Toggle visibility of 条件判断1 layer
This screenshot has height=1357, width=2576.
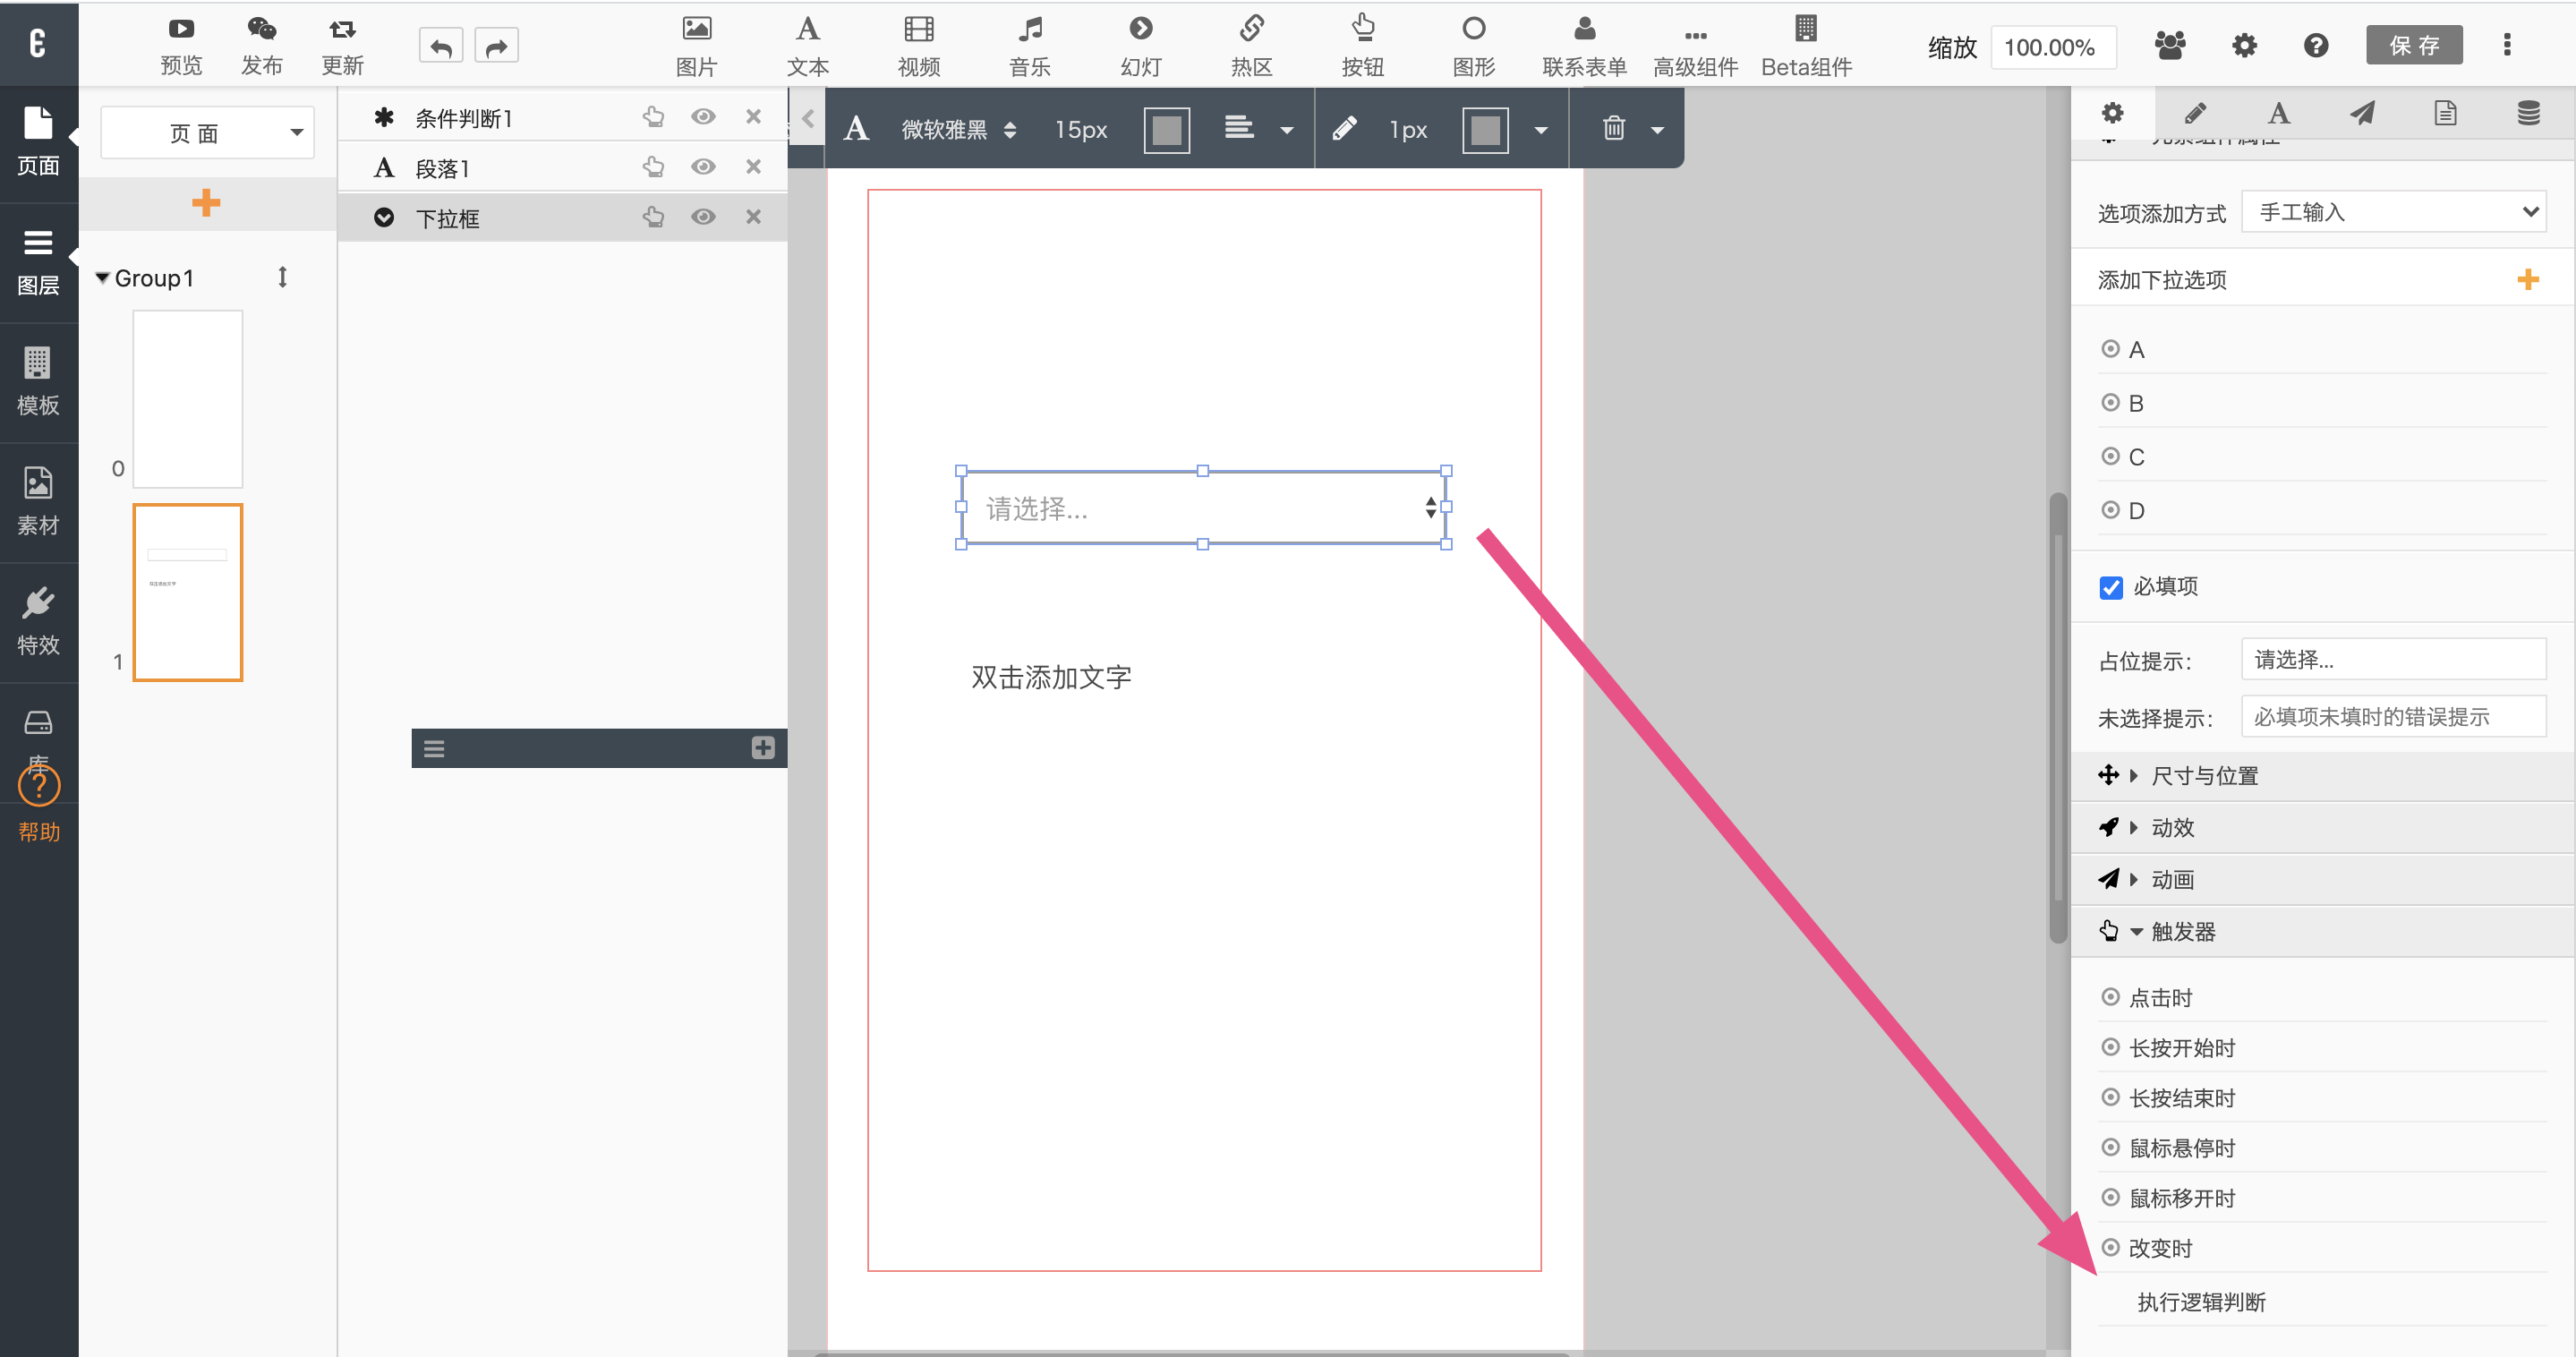703,116
